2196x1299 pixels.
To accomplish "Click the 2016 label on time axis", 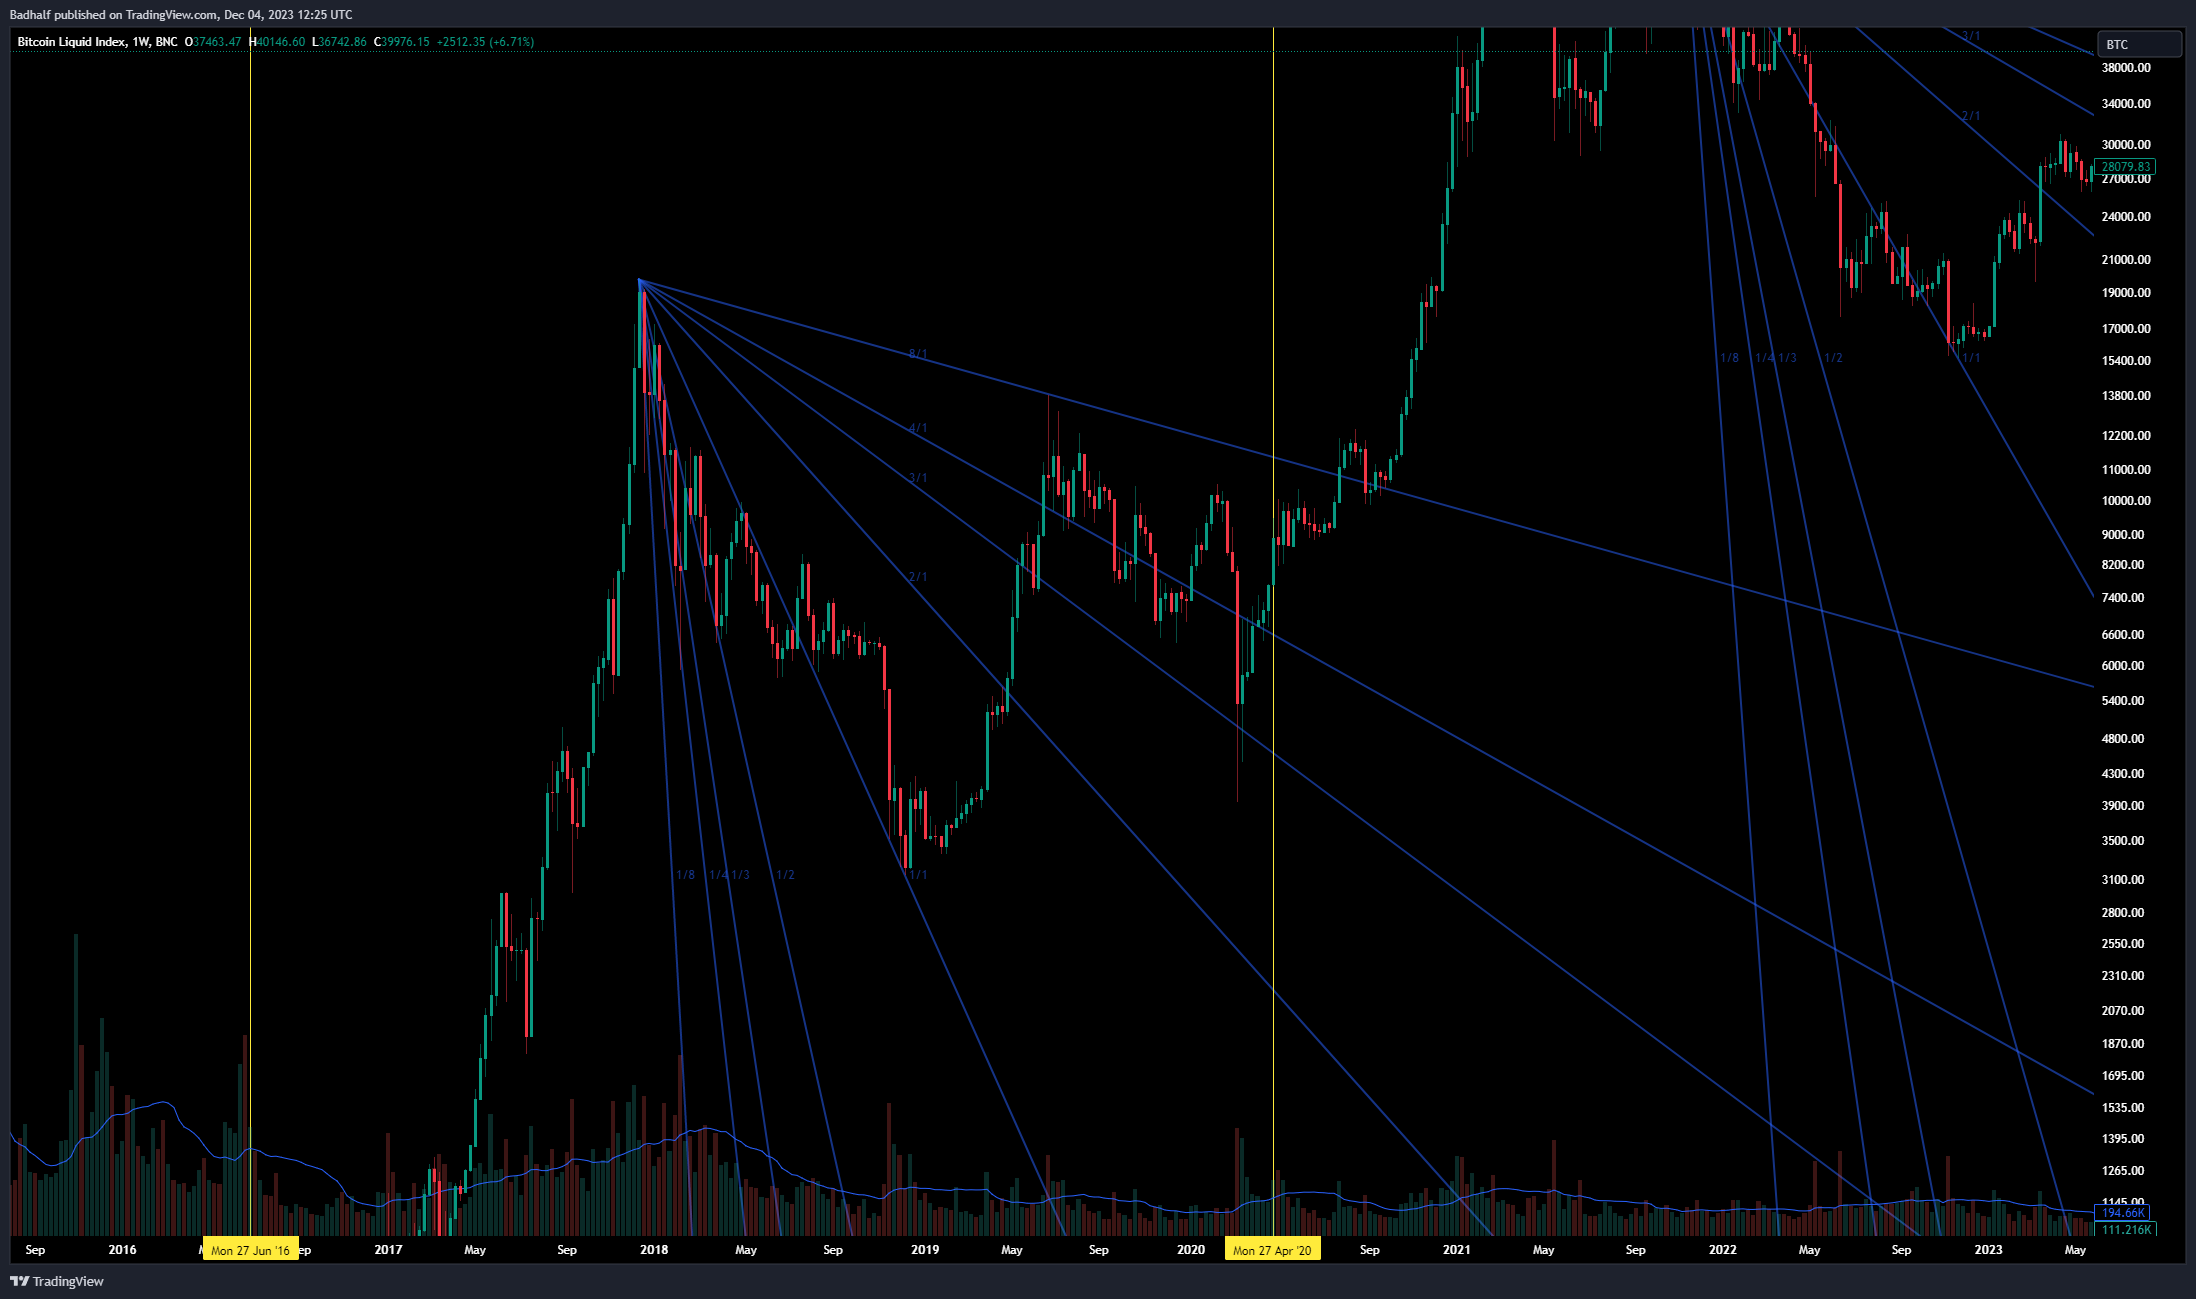I will click(122, 1250).
